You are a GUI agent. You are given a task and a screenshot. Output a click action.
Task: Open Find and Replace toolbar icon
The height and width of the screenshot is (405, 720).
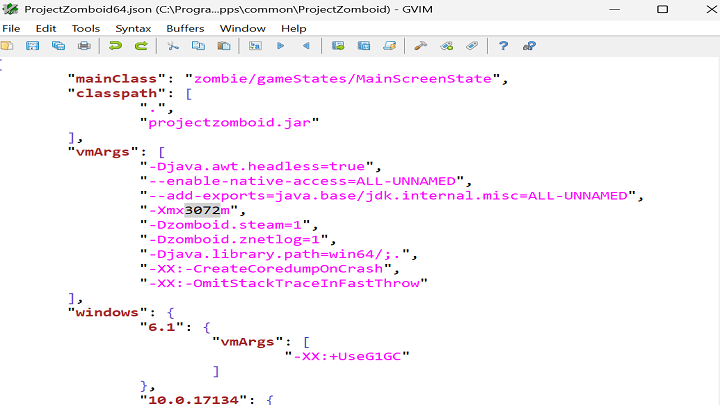click(255, 46)
